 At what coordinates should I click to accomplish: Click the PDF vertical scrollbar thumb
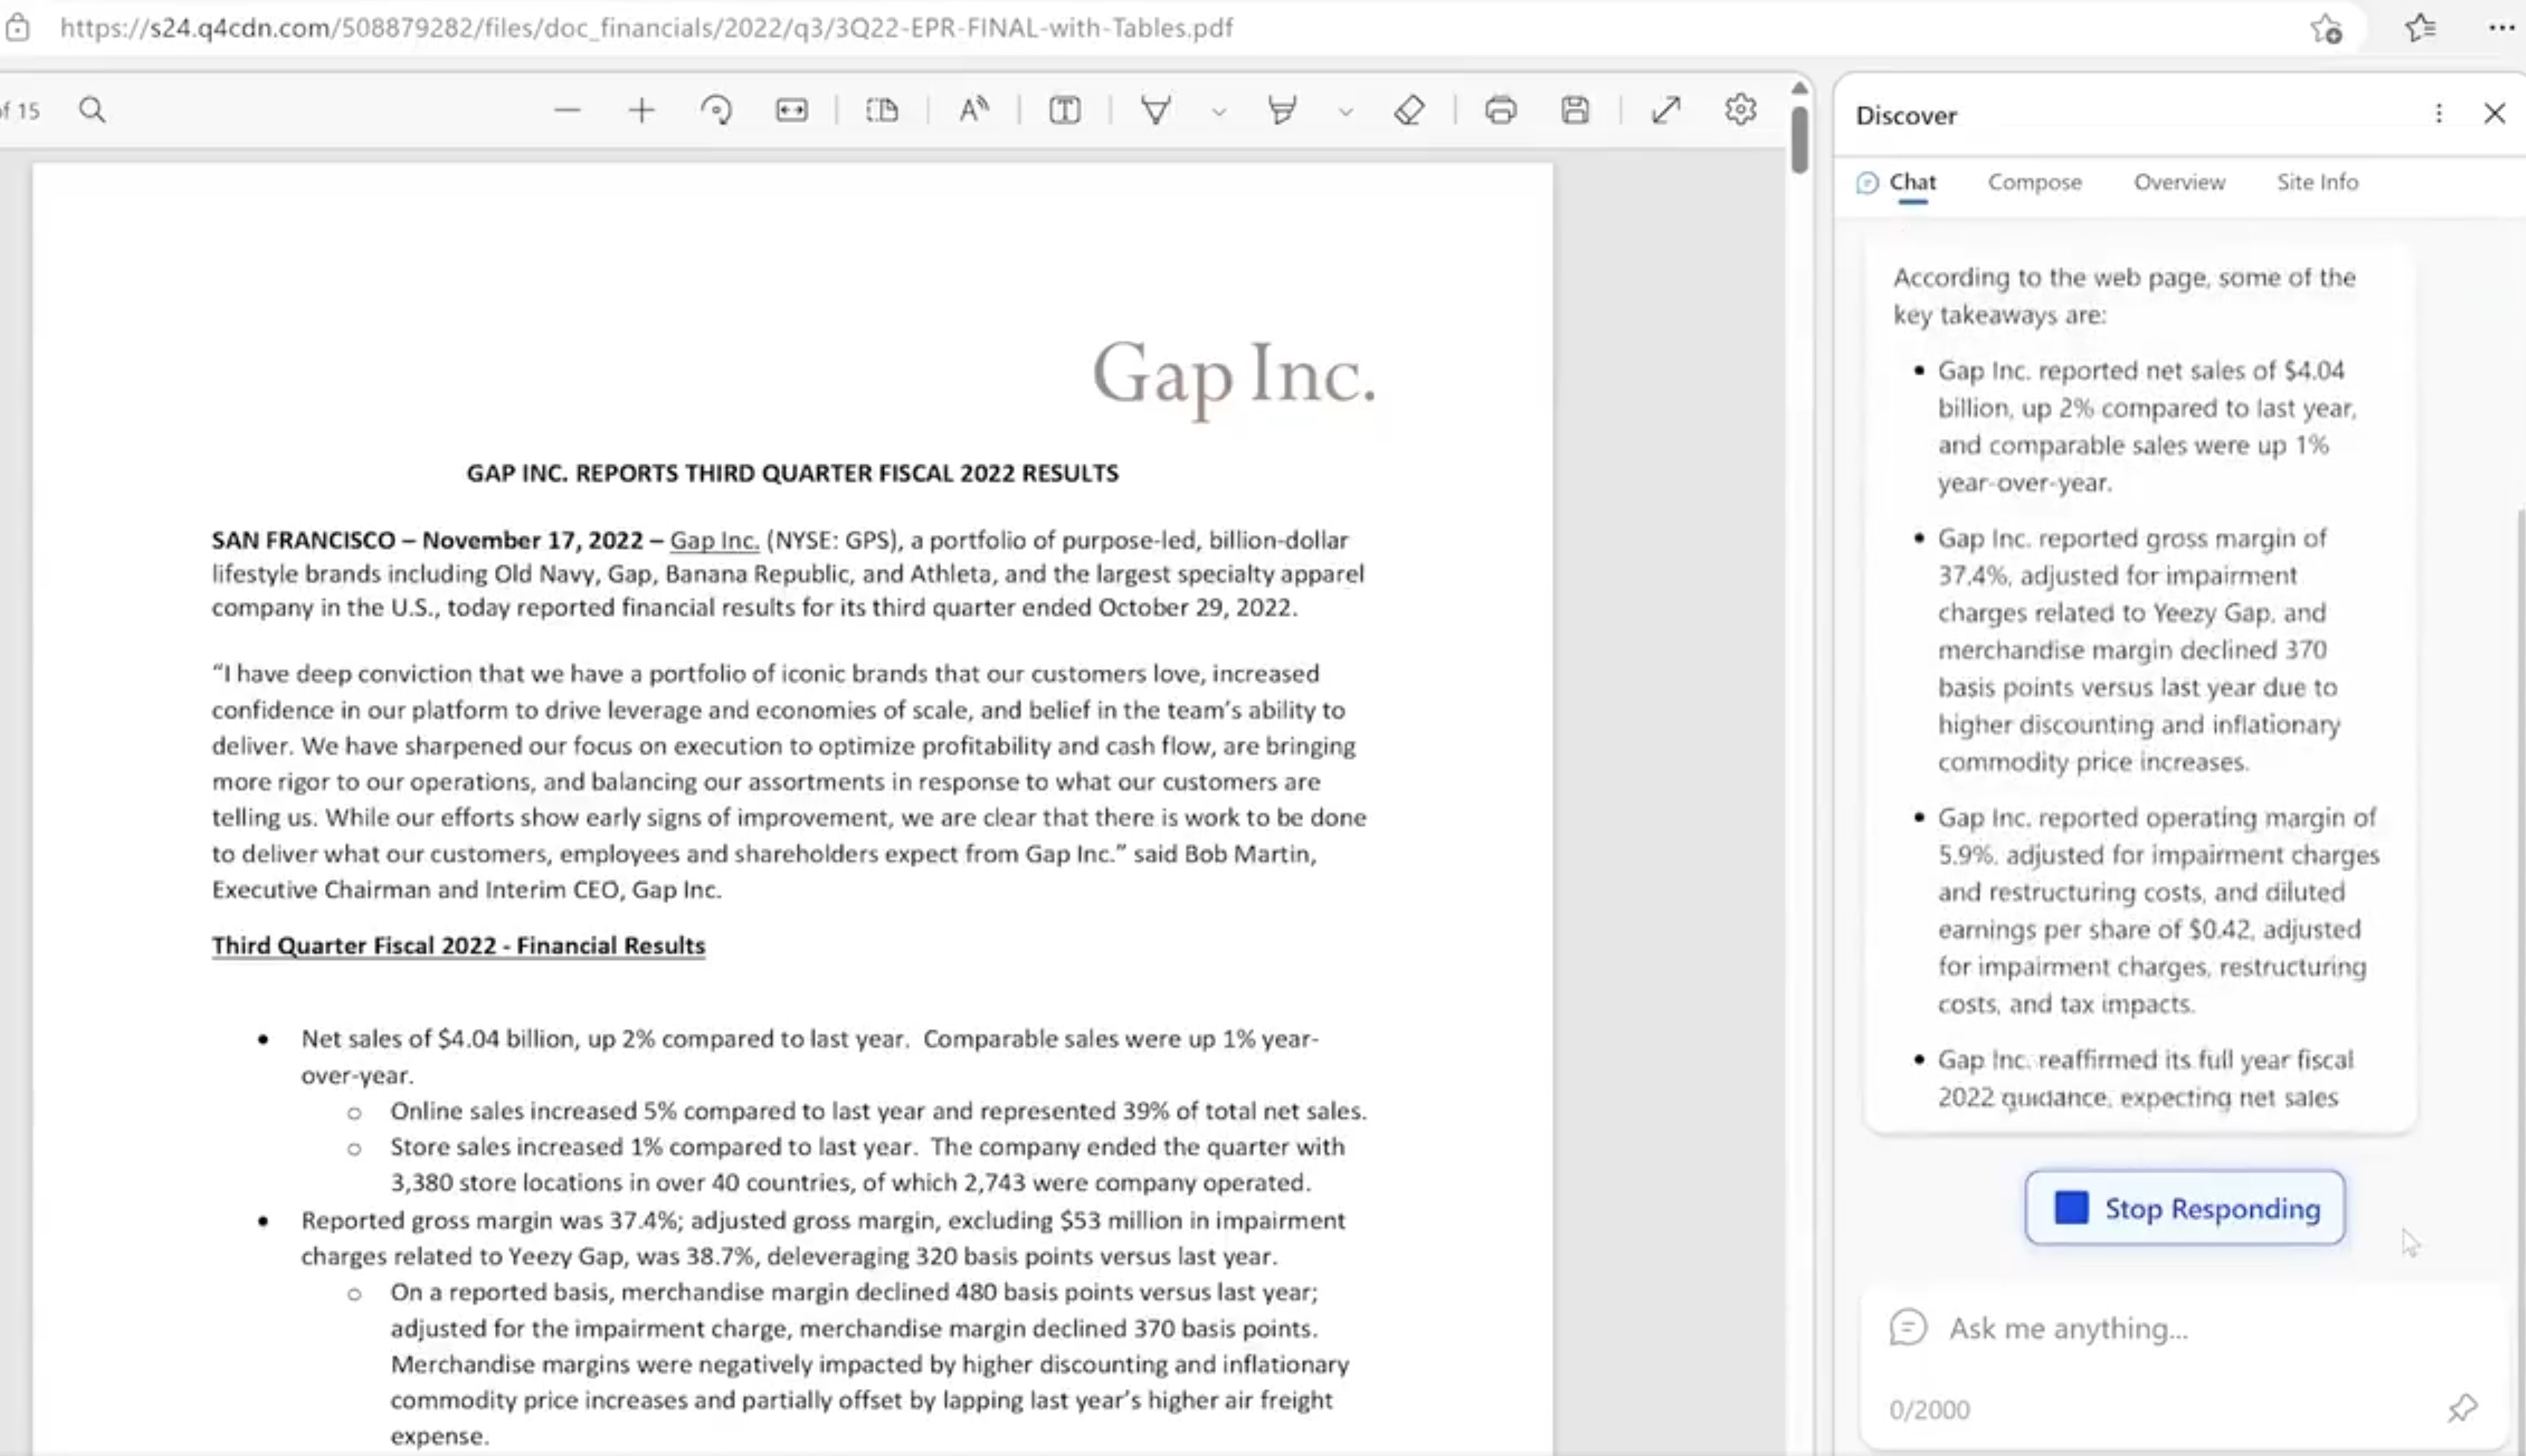pyautogui.click(x=1800, y=139)
